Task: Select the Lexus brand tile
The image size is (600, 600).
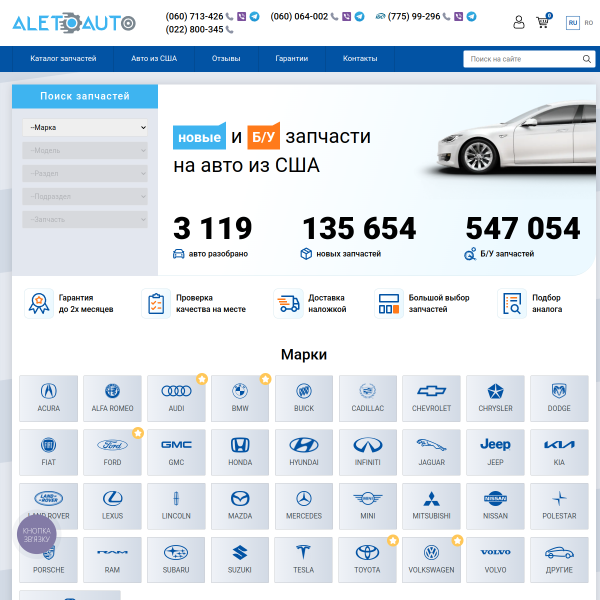Action: pyautogui.click(x=112, y=506)
